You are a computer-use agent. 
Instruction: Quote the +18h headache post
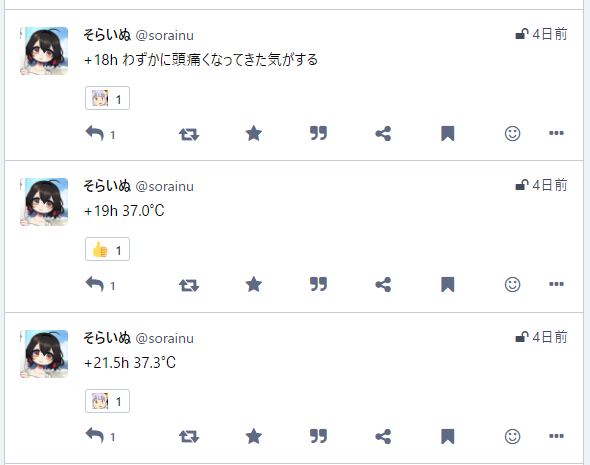point(318,134)
